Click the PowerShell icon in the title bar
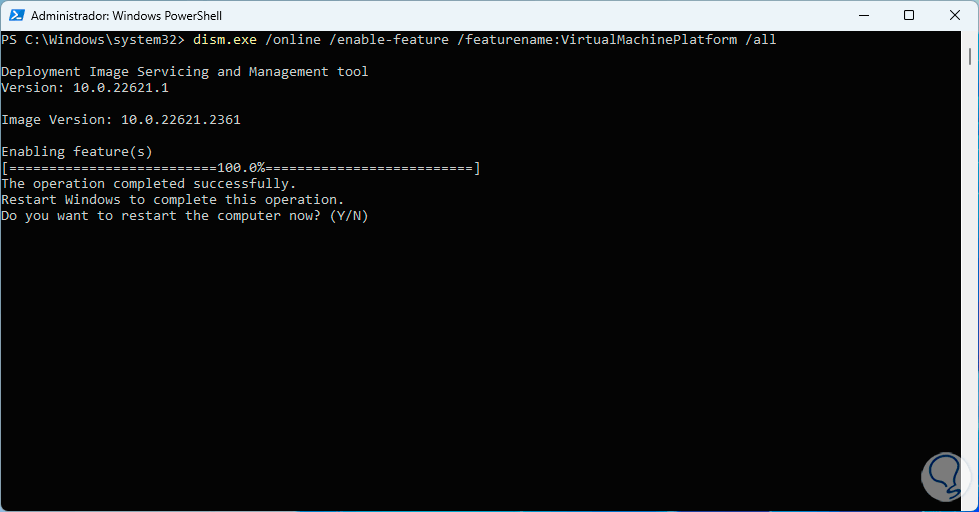The height and width of the screenshot is (512, 979). click(x=16, y=15)
